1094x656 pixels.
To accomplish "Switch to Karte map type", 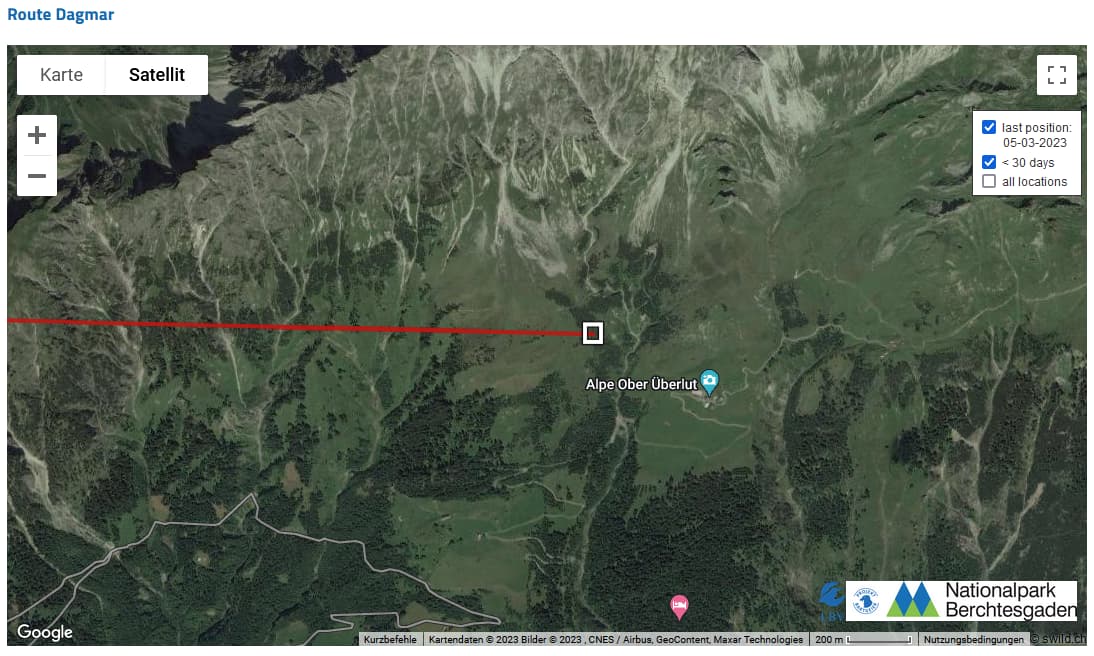I will click(x=61, y=75).
